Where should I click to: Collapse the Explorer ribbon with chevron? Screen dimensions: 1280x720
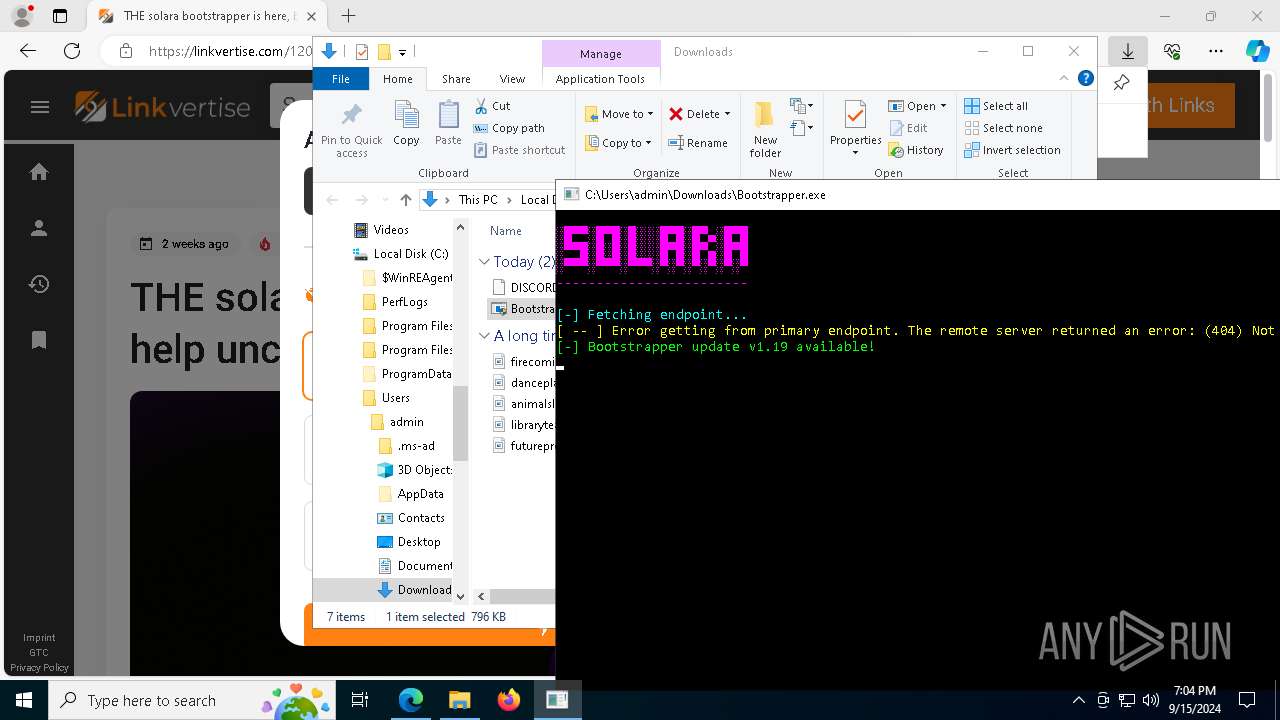(x=1064, y=79)
